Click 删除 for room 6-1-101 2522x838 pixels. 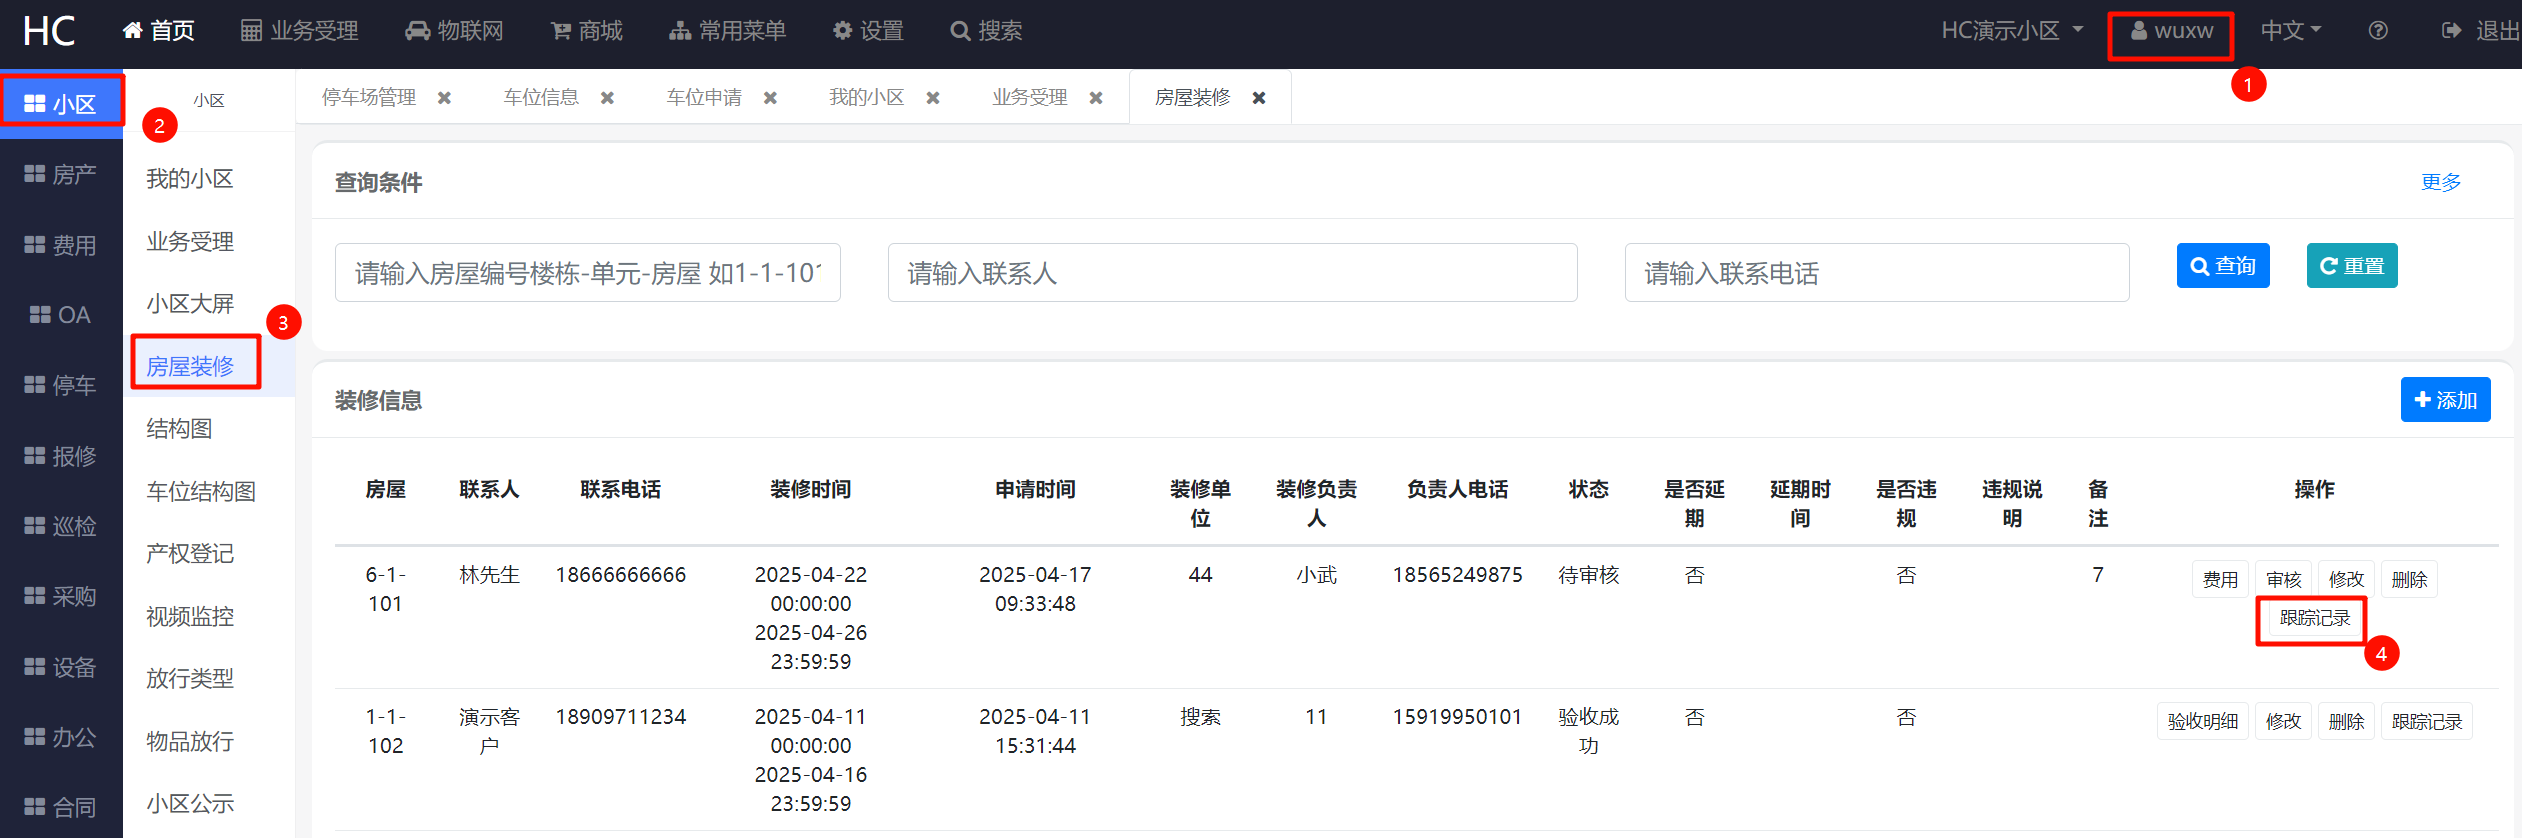click(2409, 579)
